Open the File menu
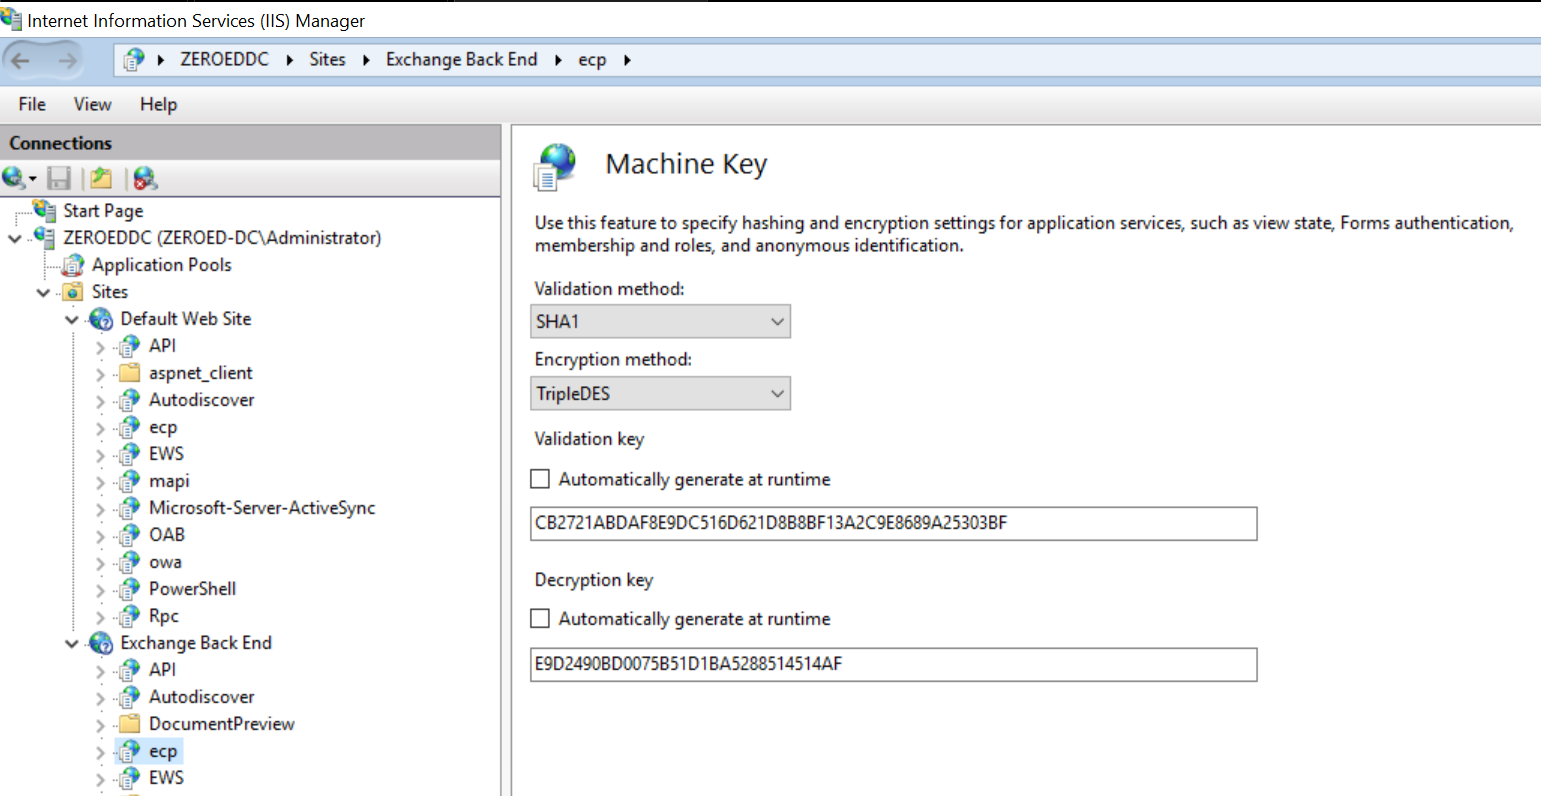 (32, 104)
